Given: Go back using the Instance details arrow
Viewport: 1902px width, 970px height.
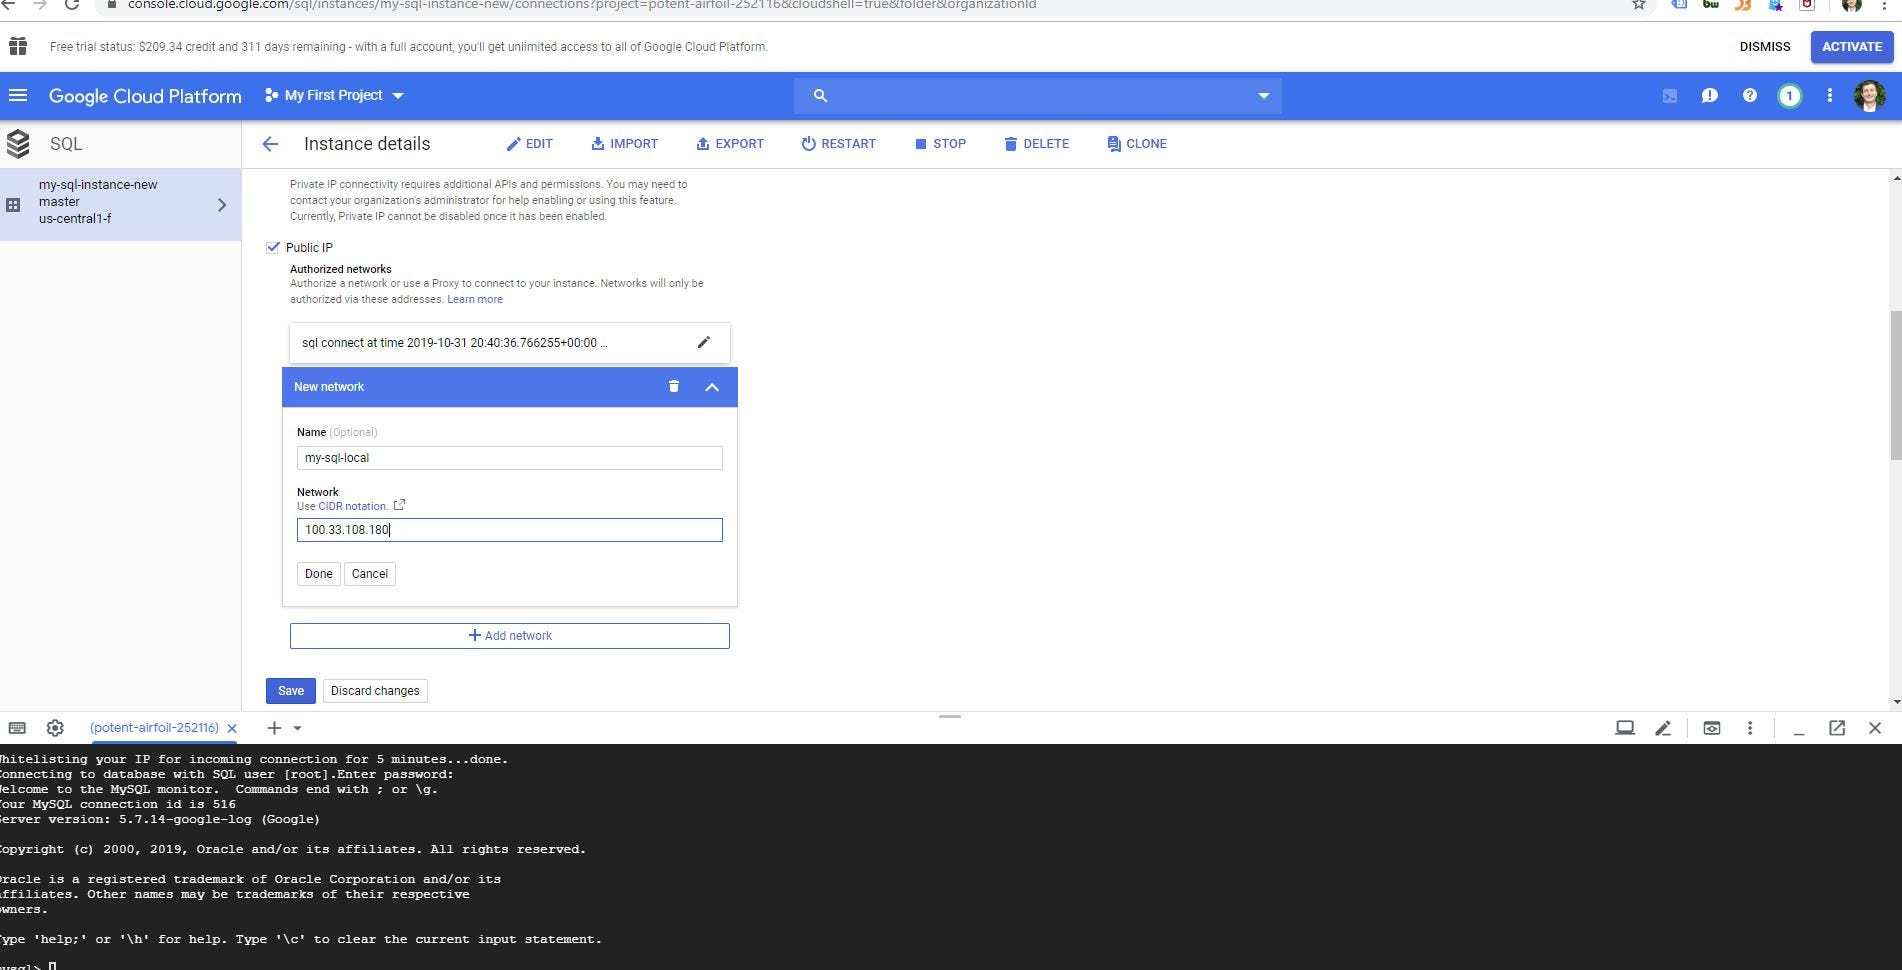Looking at the screenshot, I should click(270, 144).
